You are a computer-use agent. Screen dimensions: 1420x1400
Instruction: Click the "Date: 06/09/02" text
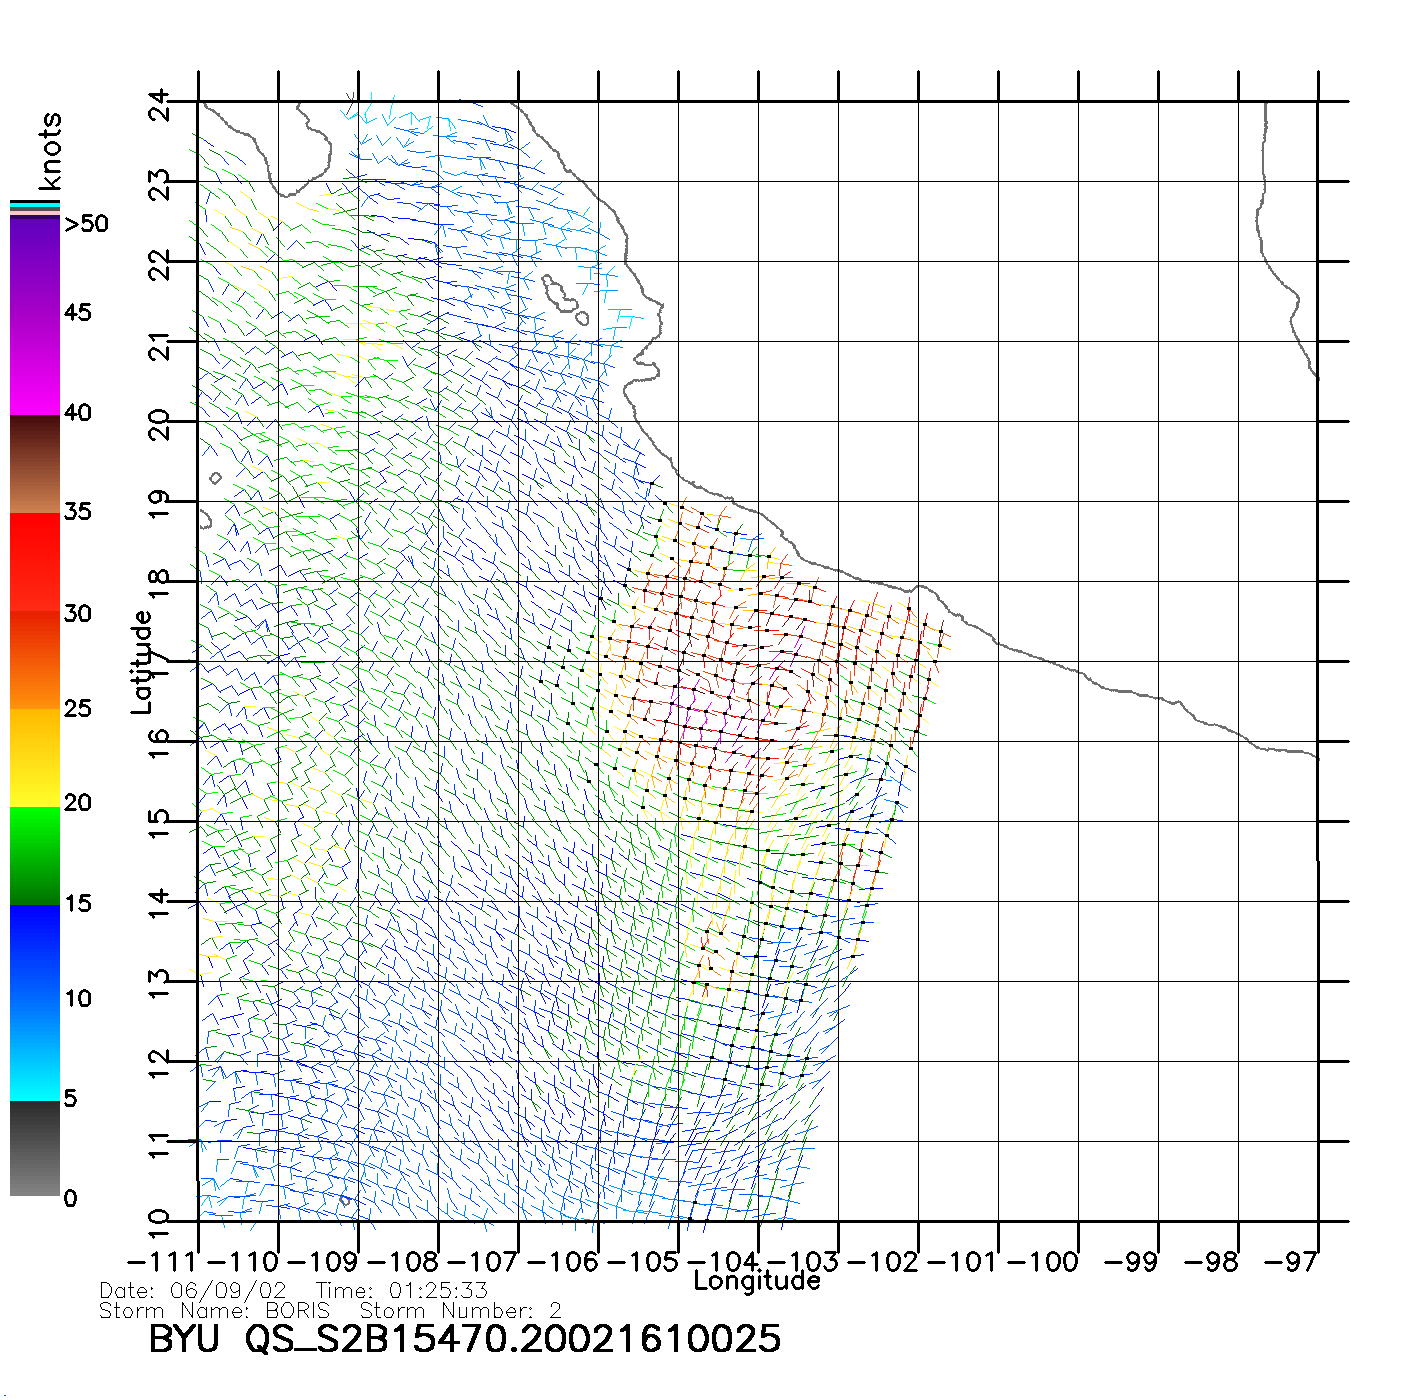click(193, 1291)
